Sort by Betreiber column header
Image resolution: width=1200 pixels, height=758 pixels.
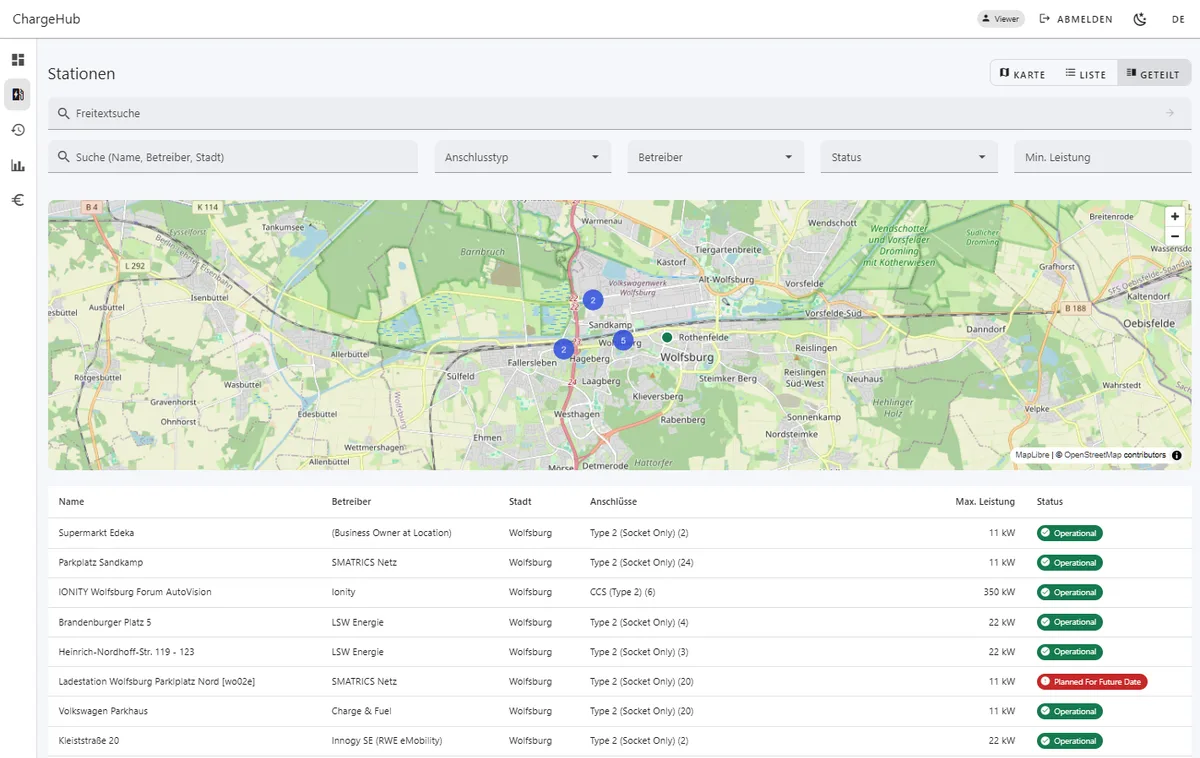point(351,502)
